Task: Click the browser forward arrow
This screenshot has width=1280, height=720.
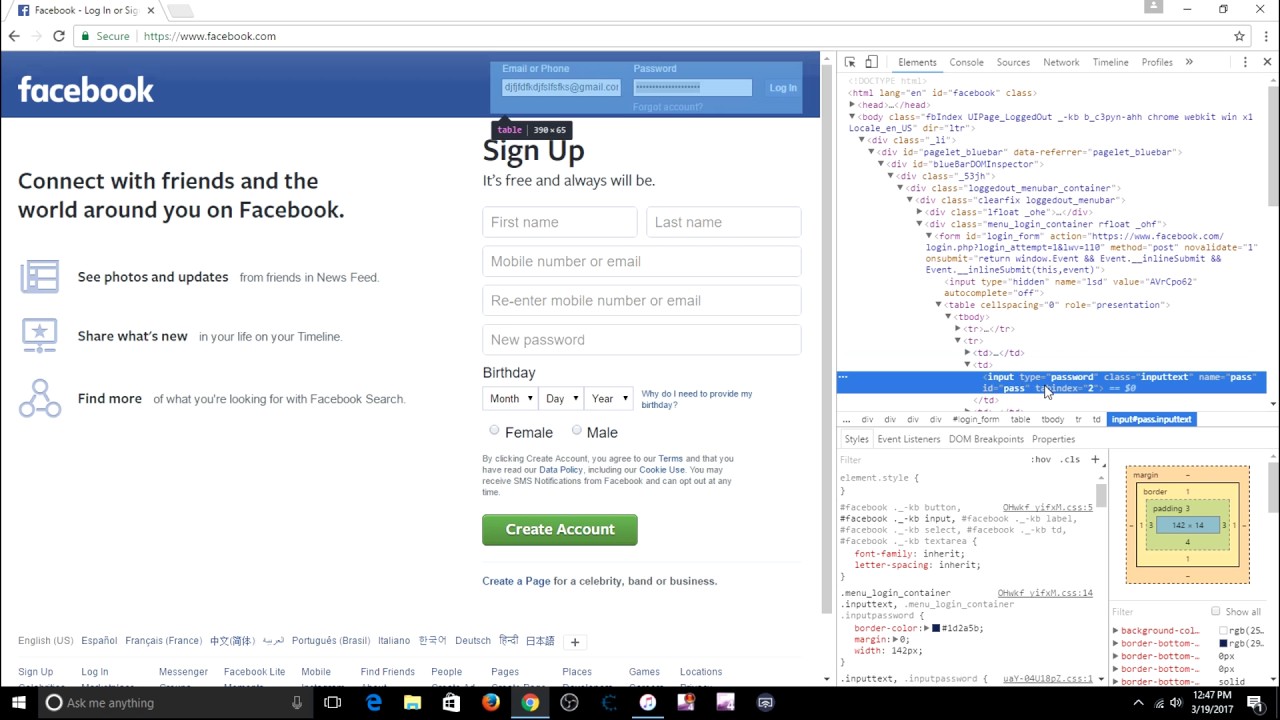Action: point(36,36)
